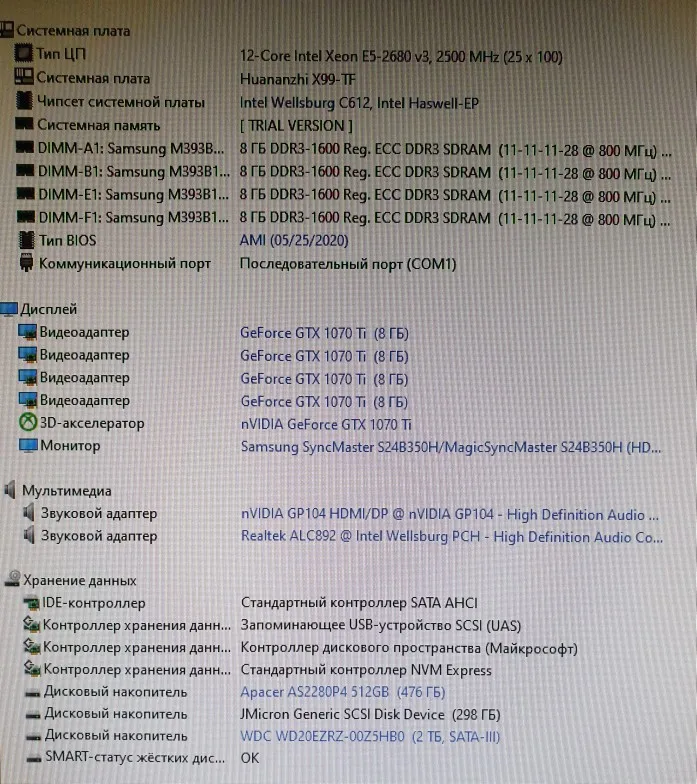
Task: Select the Системная память label
Action: point(98,125)
